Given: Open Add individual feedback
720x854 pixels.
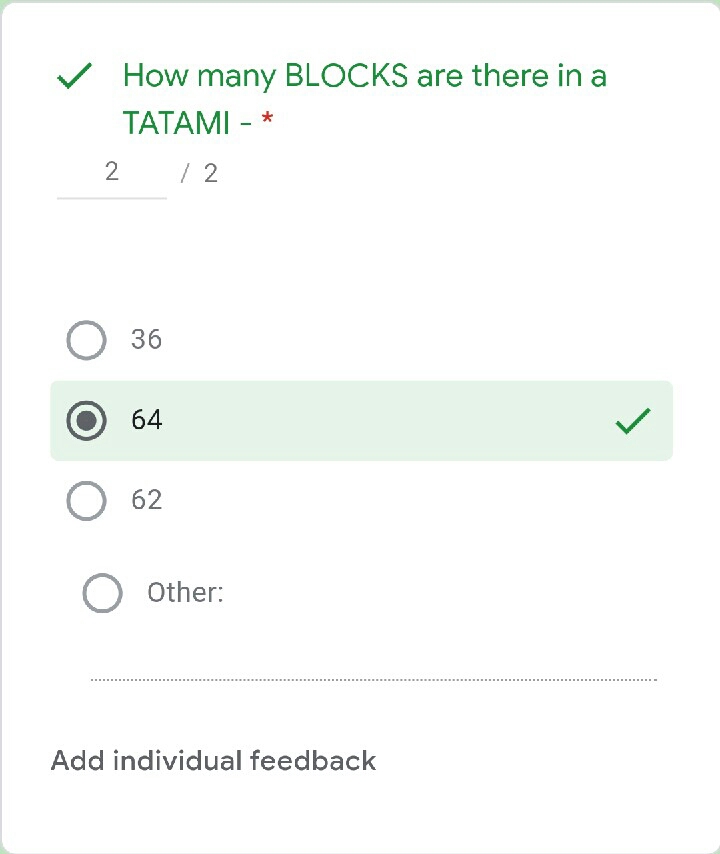Looking at the screenshot, I should [213, 761].
